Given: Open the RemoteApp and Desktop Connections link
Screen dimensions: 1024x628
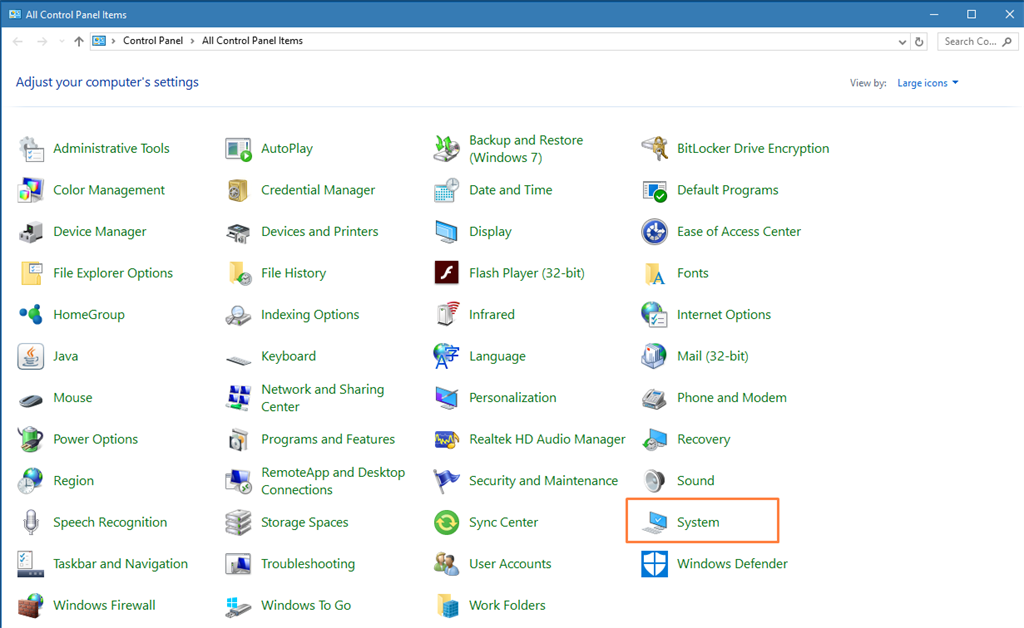Looking at the screenshot, I should (333, 481).
